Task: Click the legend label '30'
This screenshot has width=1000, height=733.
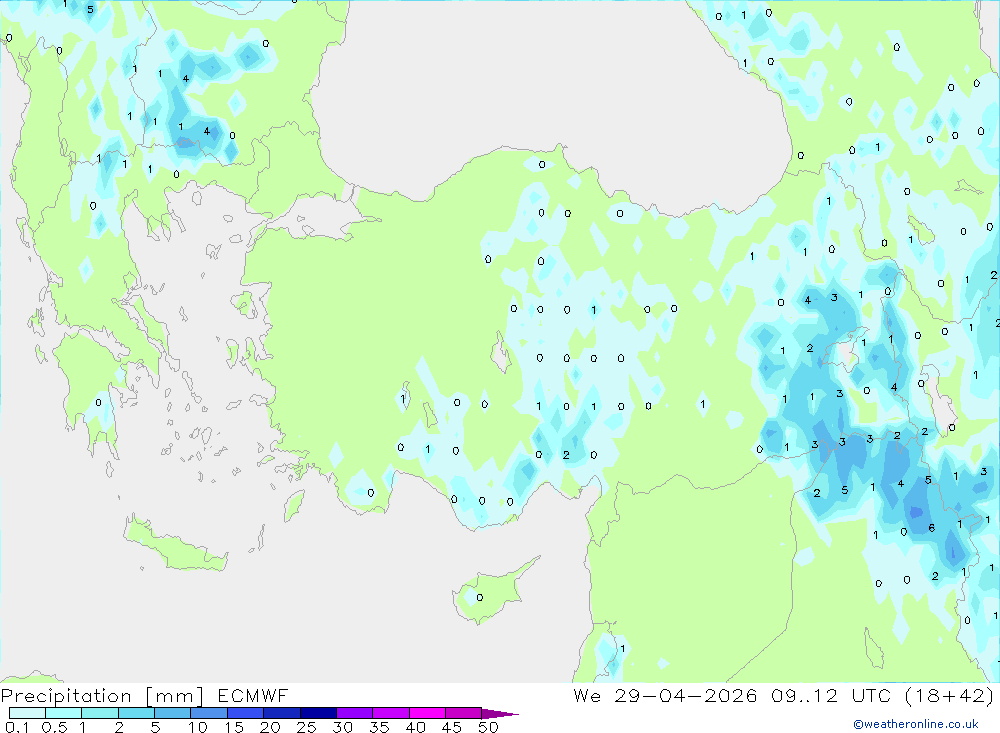Action: tap(343, 727)
